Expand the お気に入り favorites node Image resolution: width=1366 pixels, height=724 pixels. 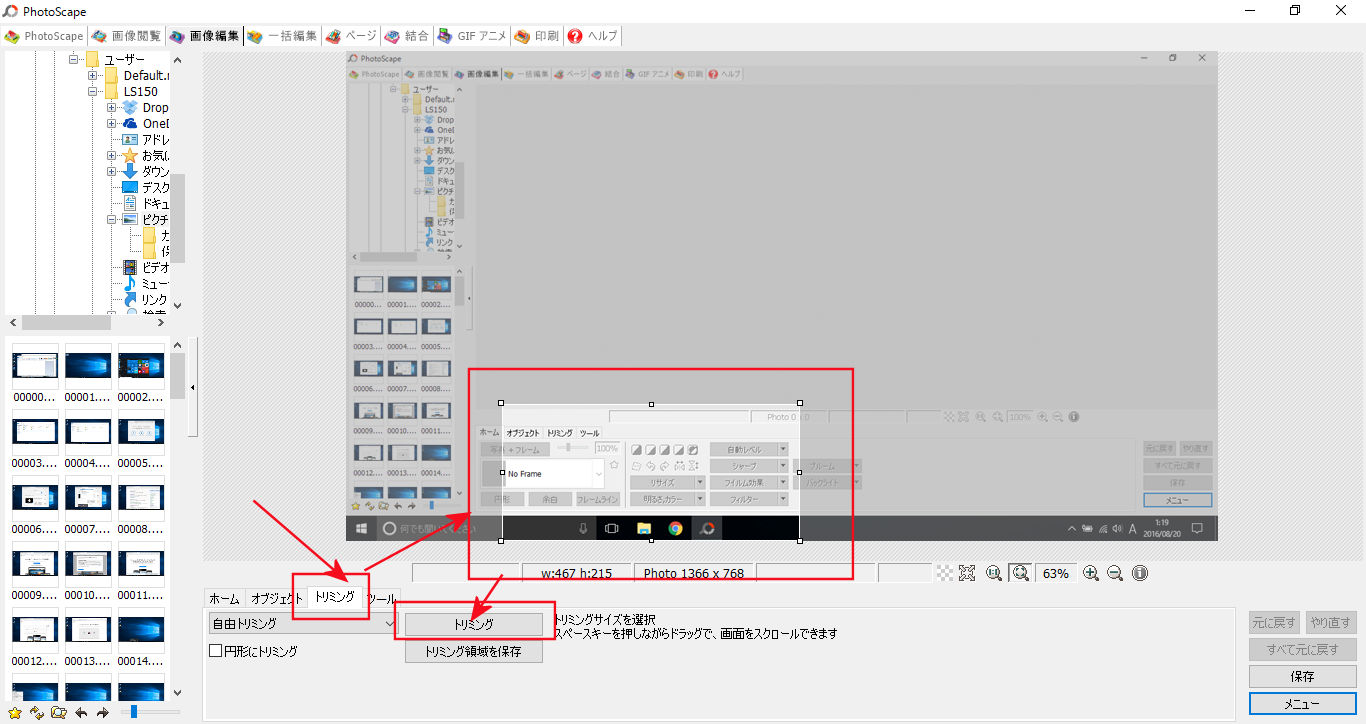112,155
